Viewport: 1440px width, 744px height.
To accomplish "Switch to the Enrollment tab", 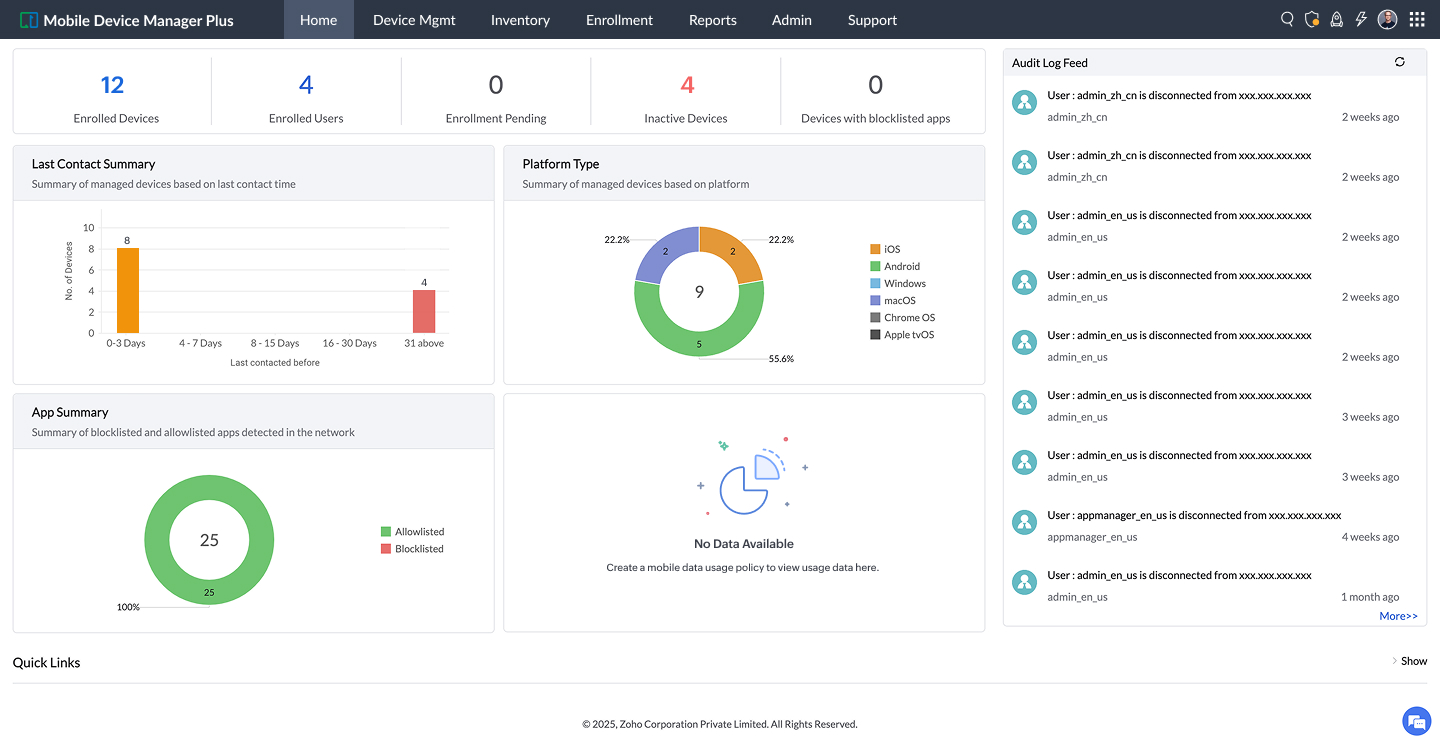I will point(619,20).
